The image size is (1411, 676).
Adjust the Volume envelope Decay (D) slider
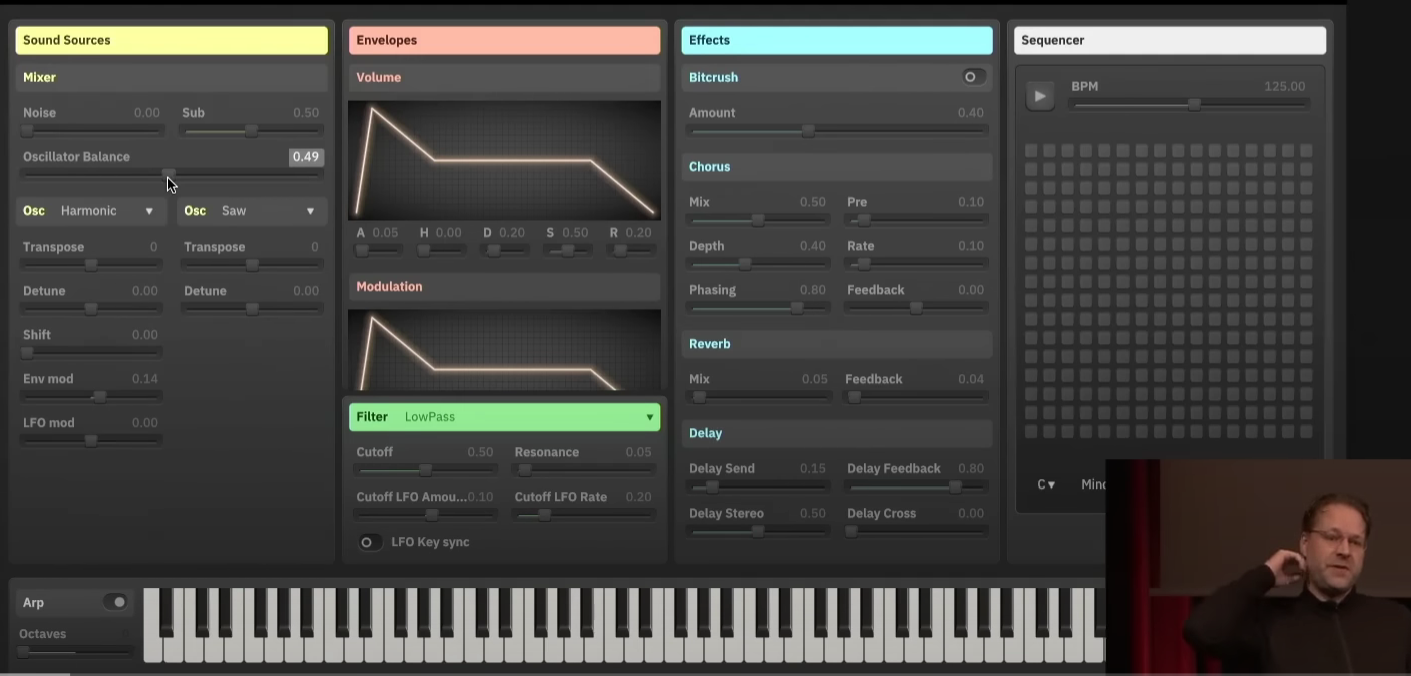[505, 250]
